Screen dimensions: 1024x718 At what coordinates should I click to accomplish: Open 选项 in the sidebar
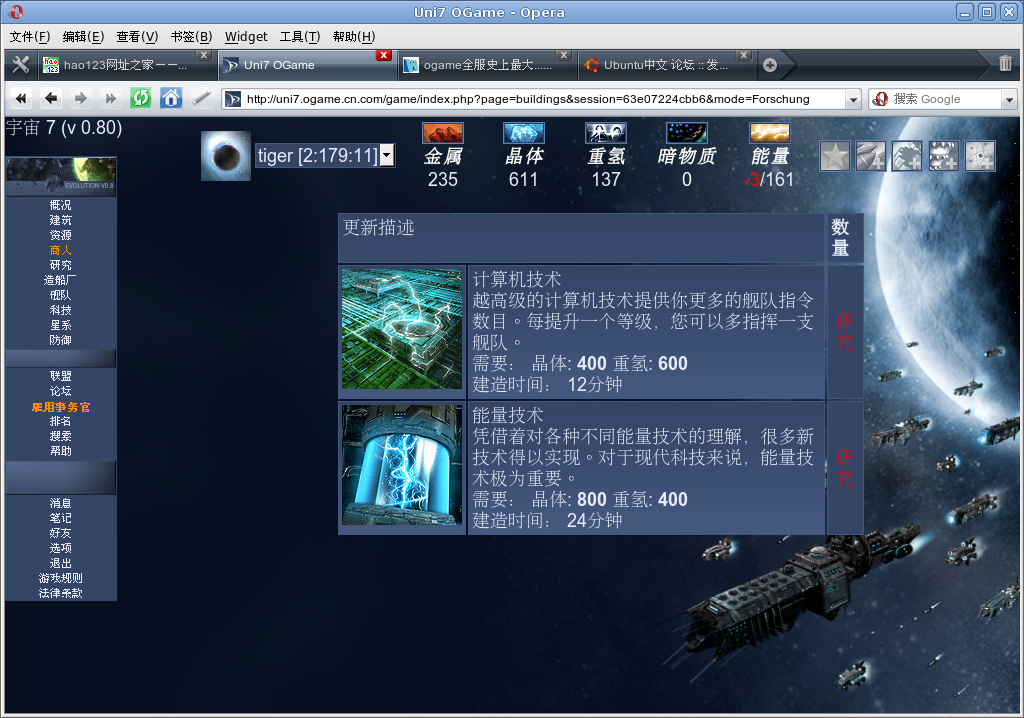[x=61, y=548]
